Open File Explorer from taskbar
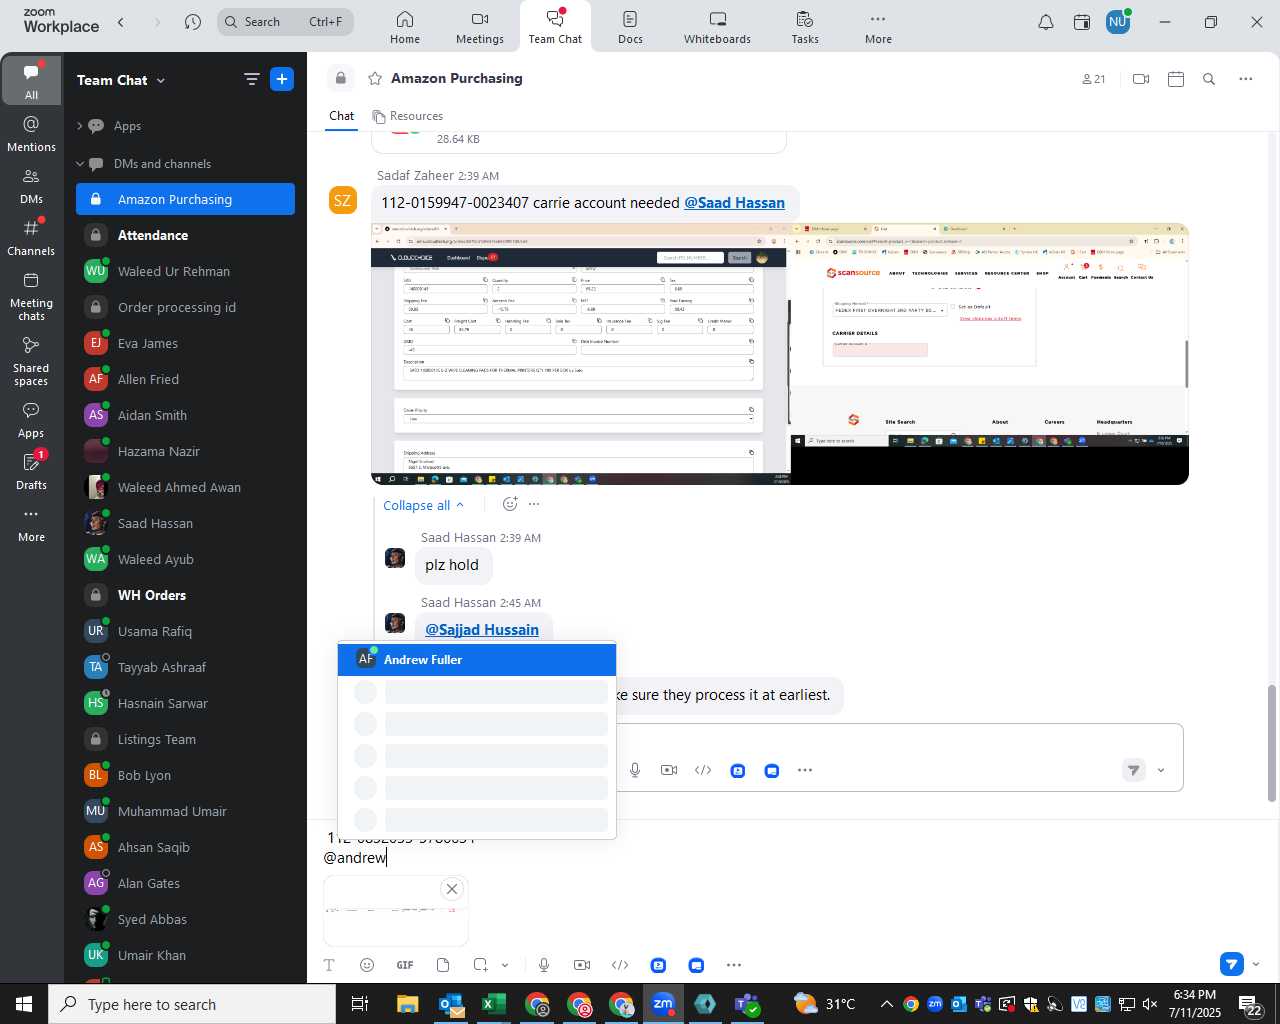 [x=407, y=1004]
